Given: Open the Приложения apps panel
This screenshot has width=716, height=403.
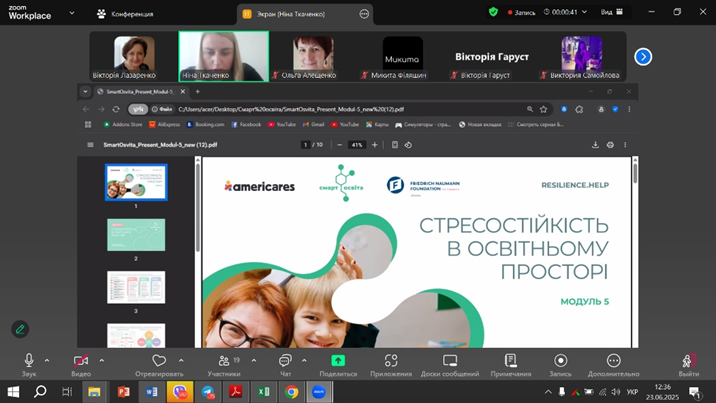Looking at the screenshot, I should (391, 365).
